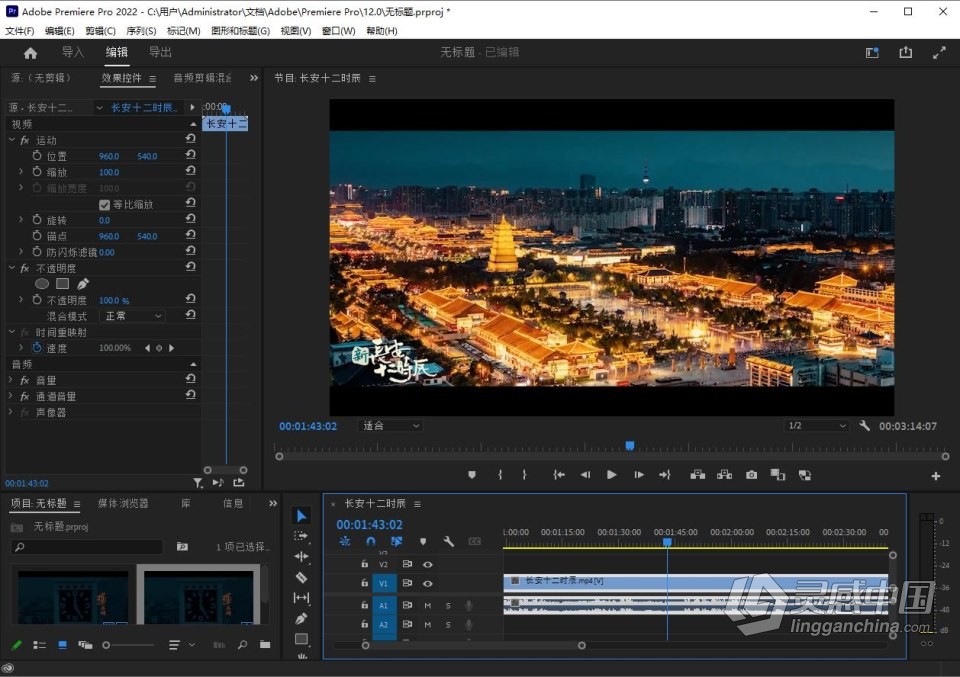Play the program monitor
The image size is (960, 677).
click(611, 475)
